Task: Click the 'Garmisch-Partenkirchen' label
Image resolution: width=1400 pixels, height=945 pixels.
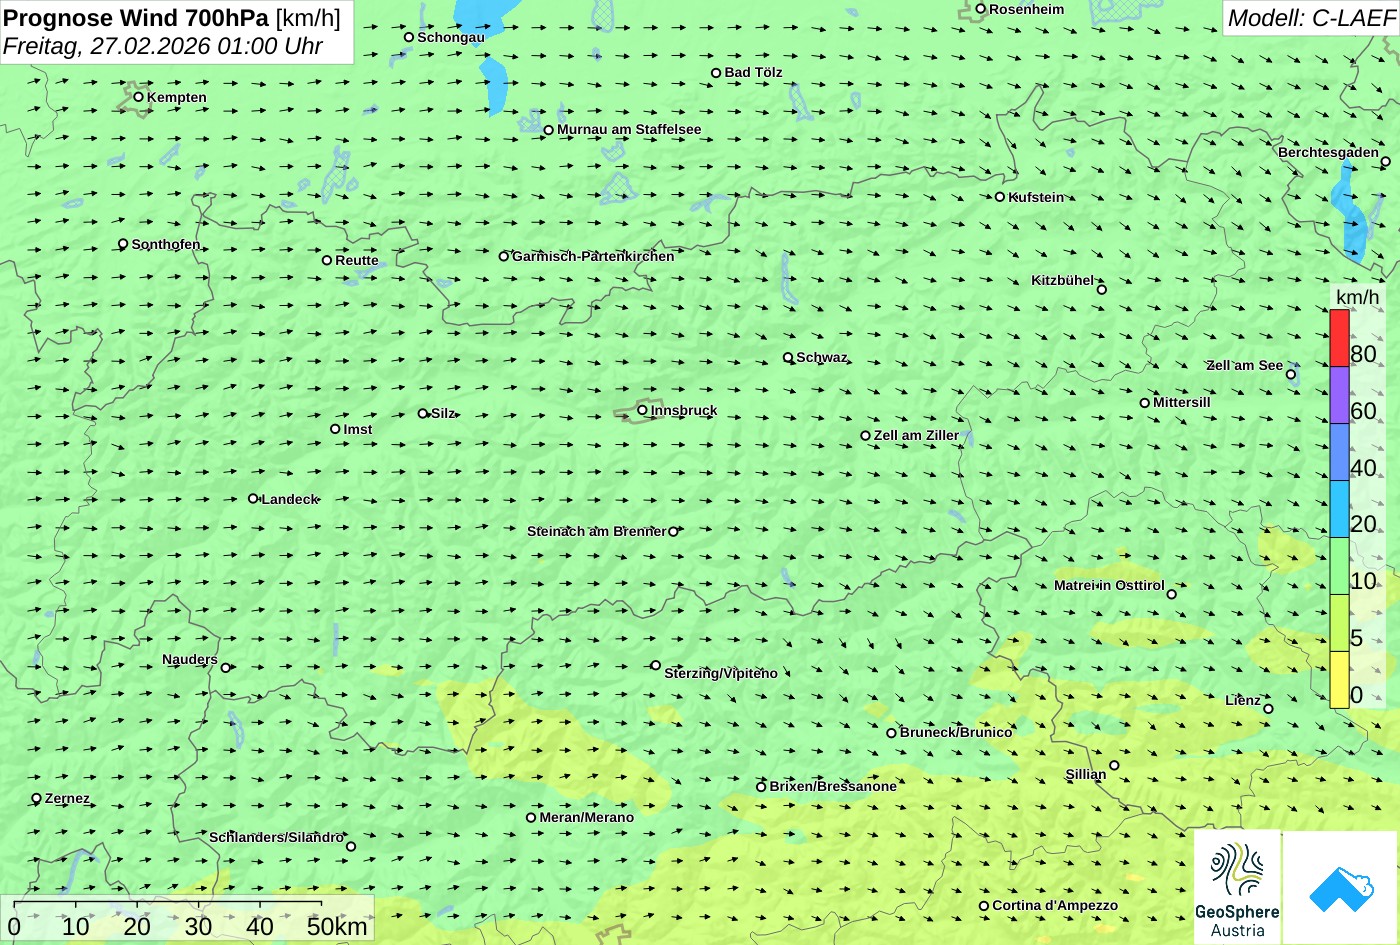Action: pyautogui.click(x=593, y=256)
